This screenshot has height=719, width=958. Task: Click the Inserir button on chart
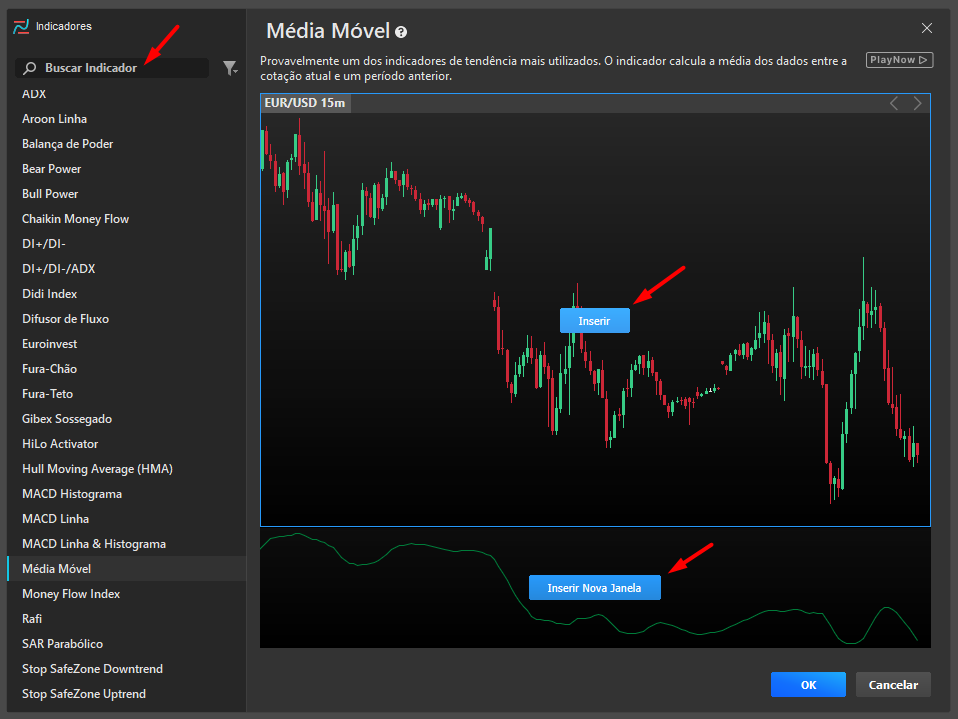pyautogui.click(x=594, y=321)
